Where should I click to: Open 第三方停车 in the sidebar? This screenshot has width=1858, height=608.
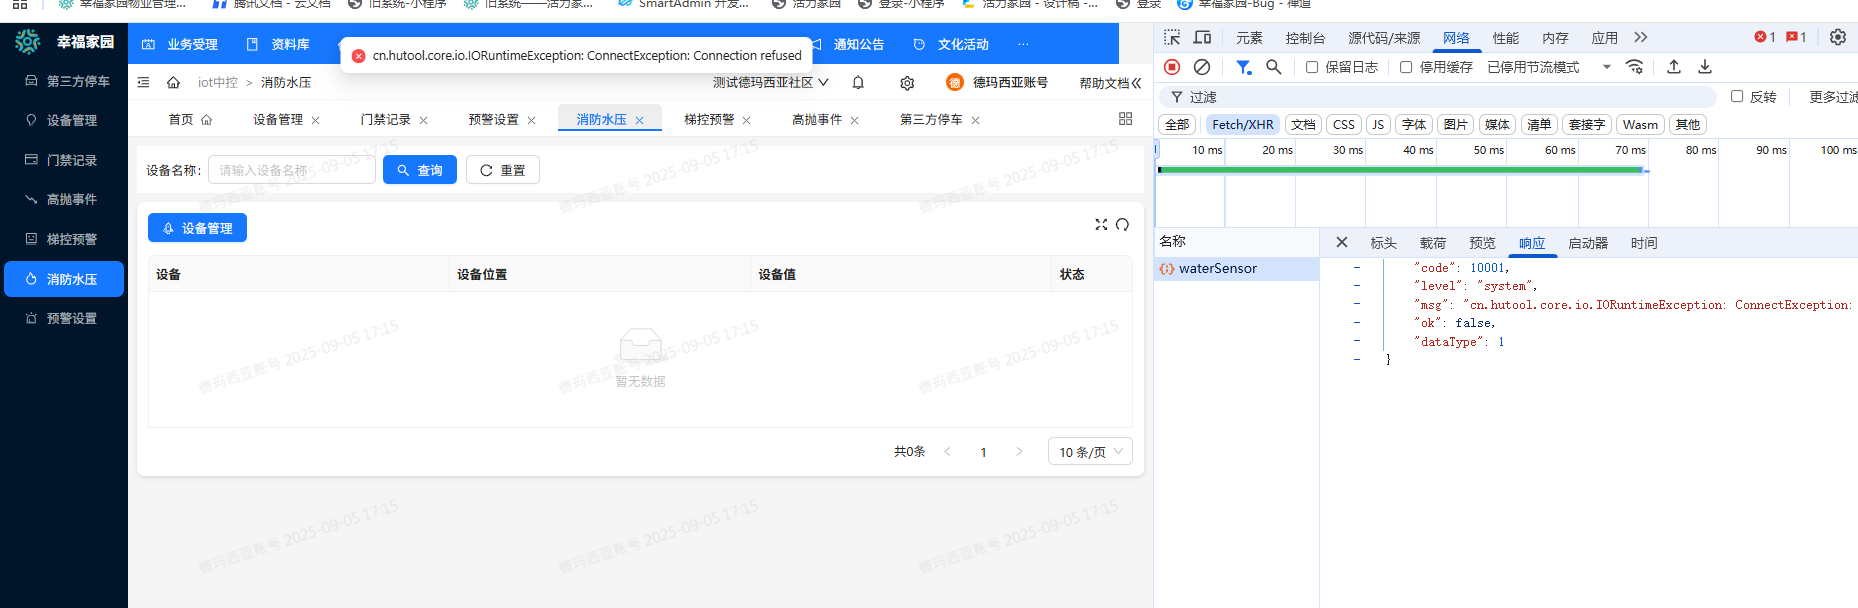pyautogui.click(x=64, y=81)
